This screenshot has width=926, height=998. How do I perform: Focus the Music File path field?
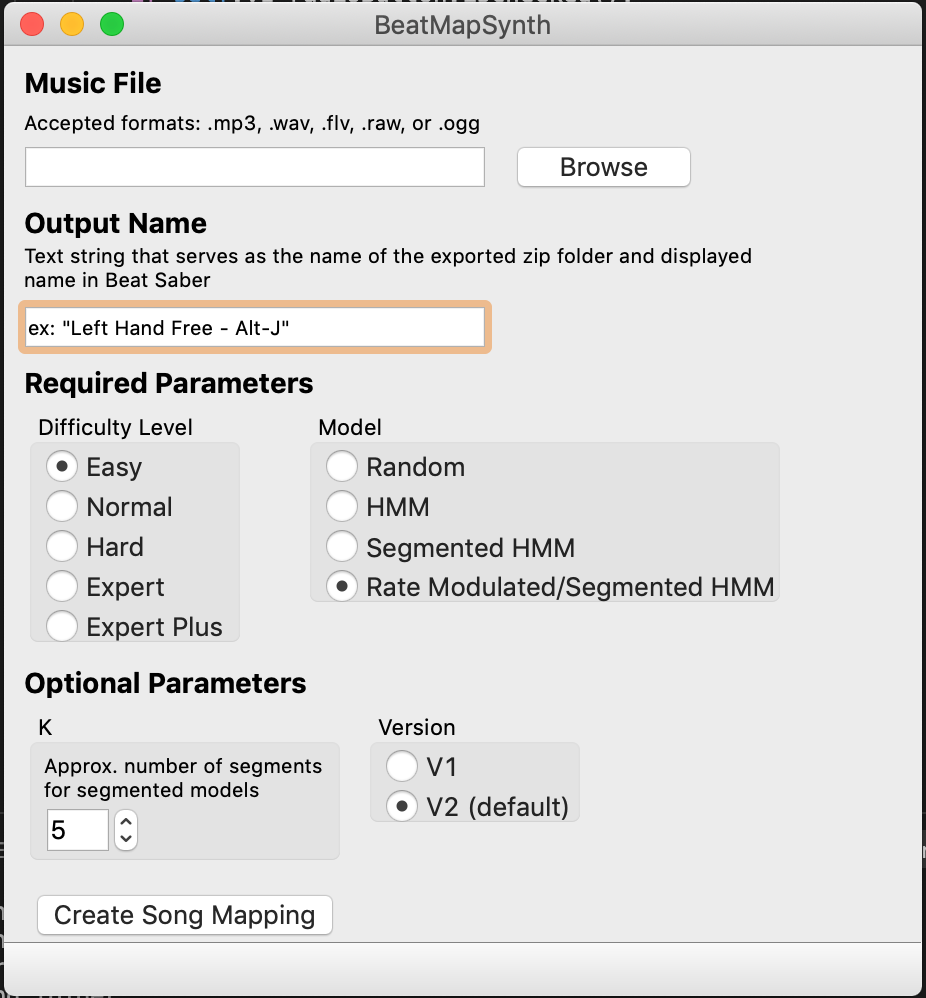pos(254,167)
